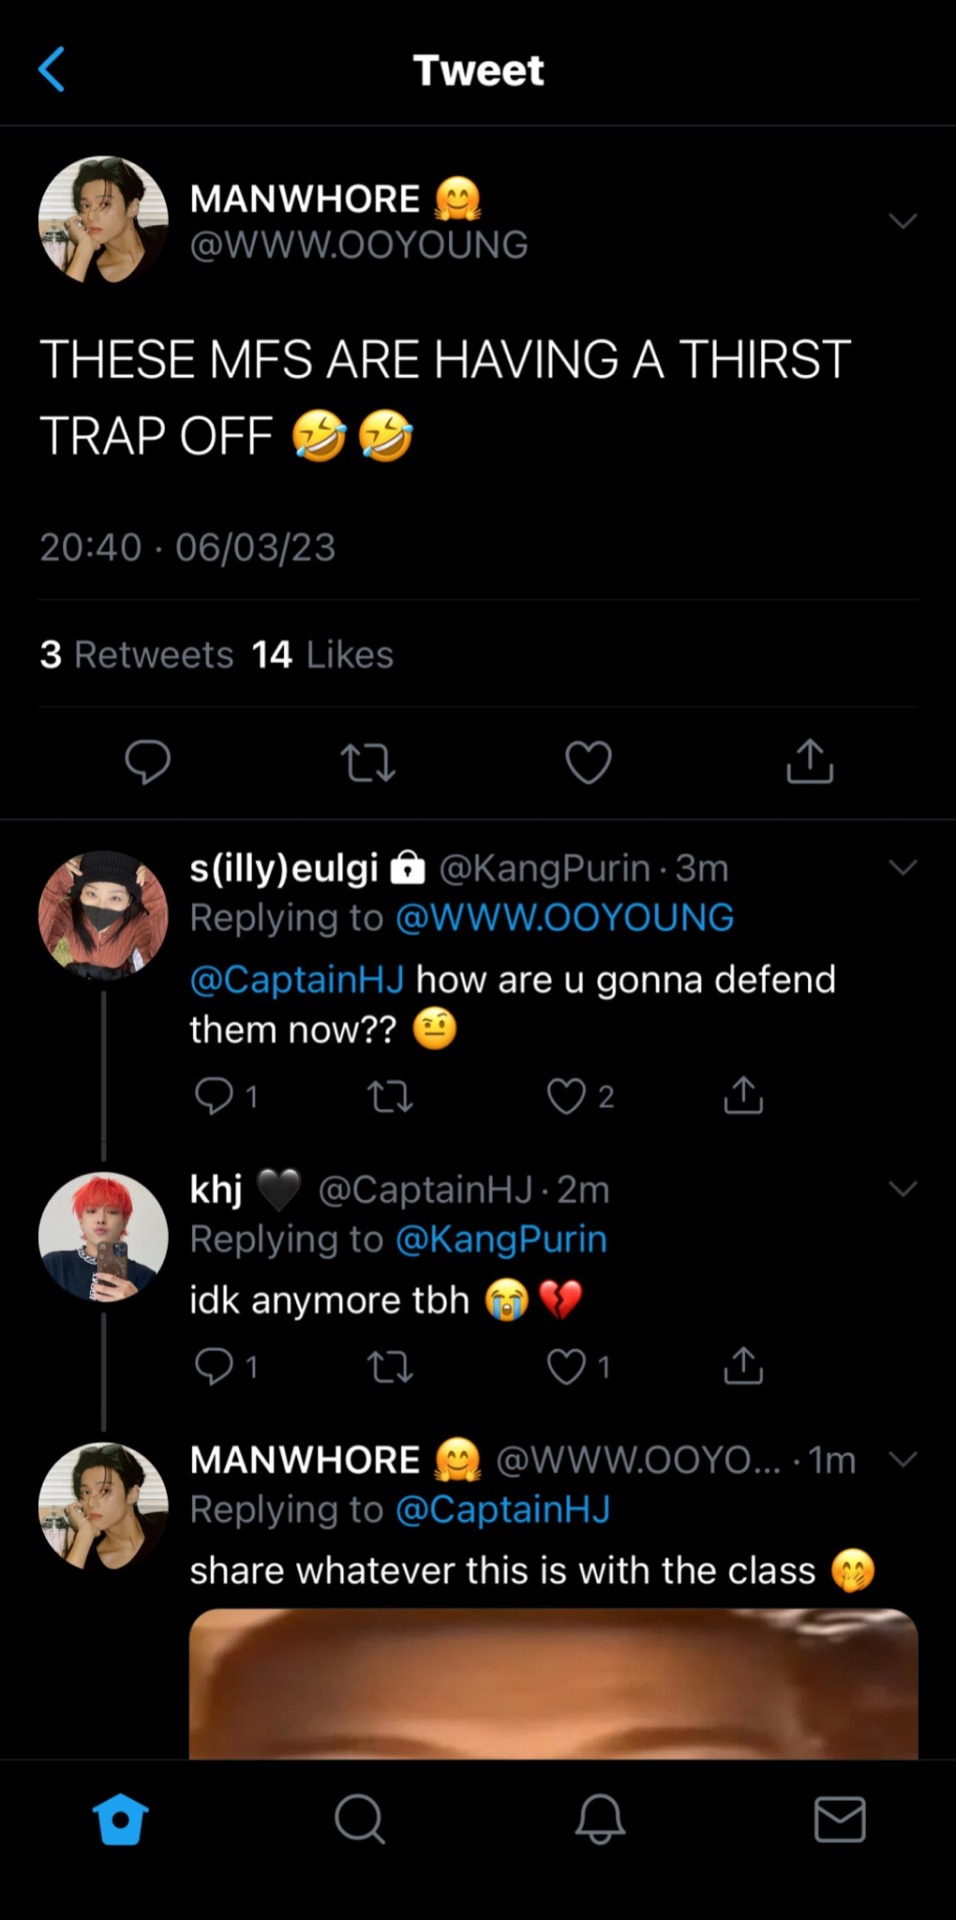Share the s(illy)eulgi reply
The image size is (956, 1920).
(x=742, y=1096)
